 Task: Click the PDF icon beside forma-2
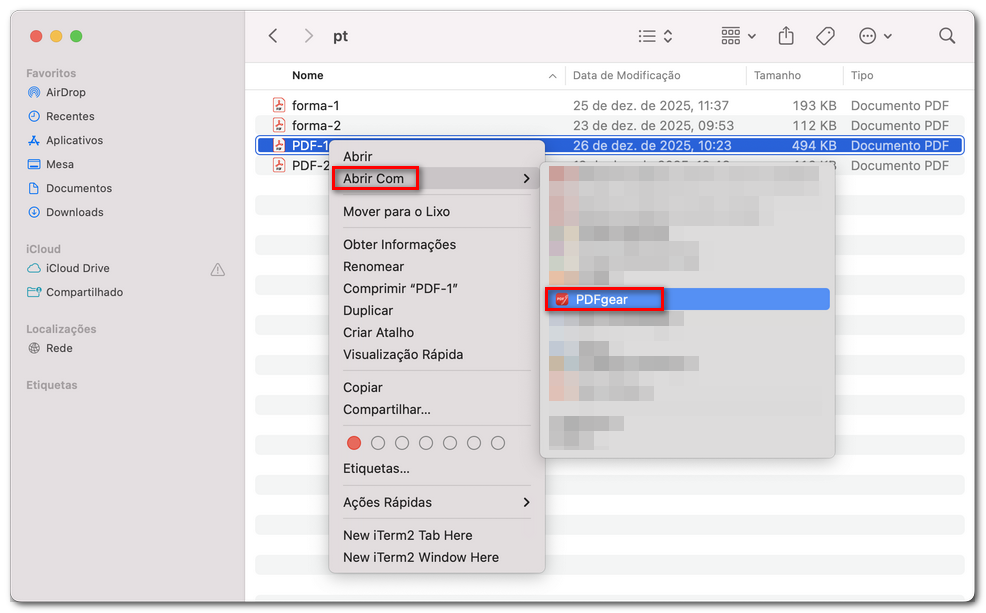tap(280, 125)
